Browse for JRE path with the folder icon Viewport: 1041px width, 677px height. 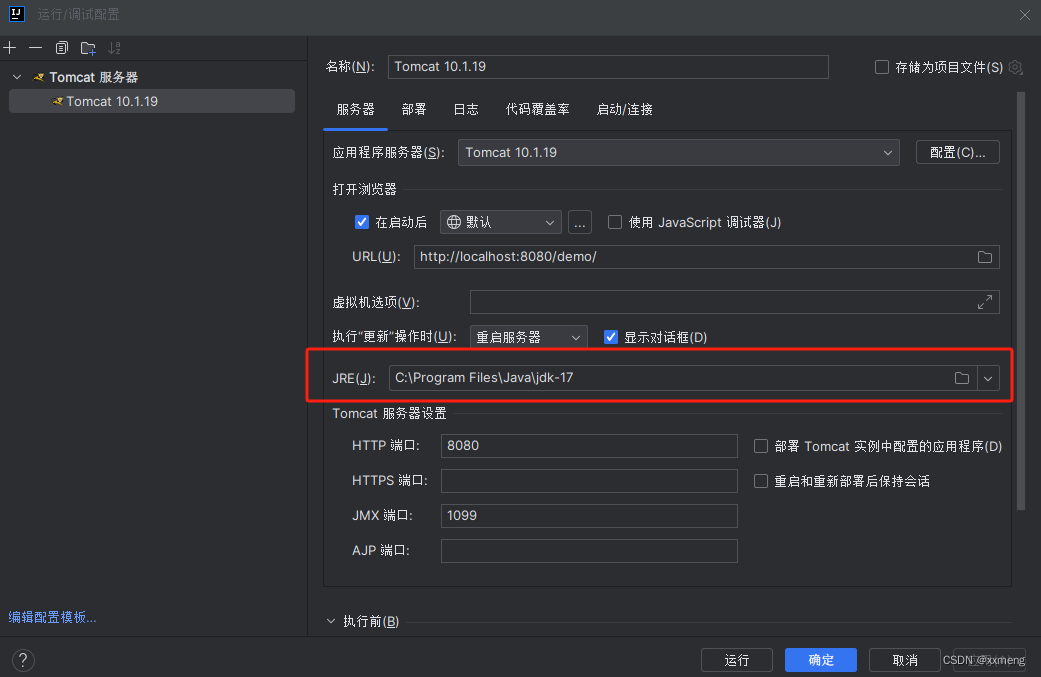(x=961, y=378)
